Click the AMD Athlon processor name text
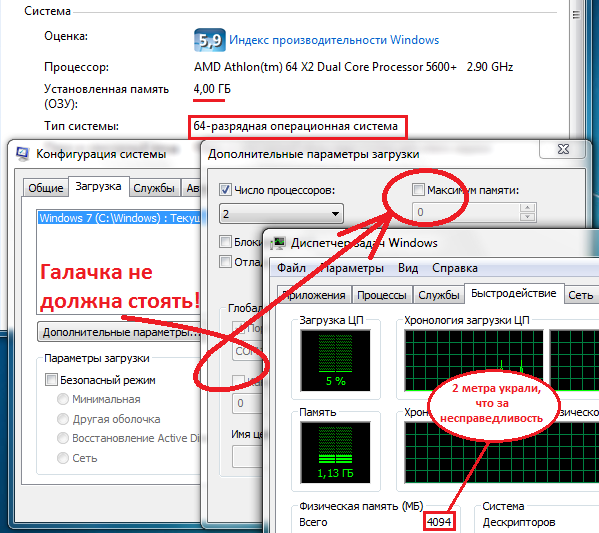This screenshot has width=599, height=533. (325, 67)
